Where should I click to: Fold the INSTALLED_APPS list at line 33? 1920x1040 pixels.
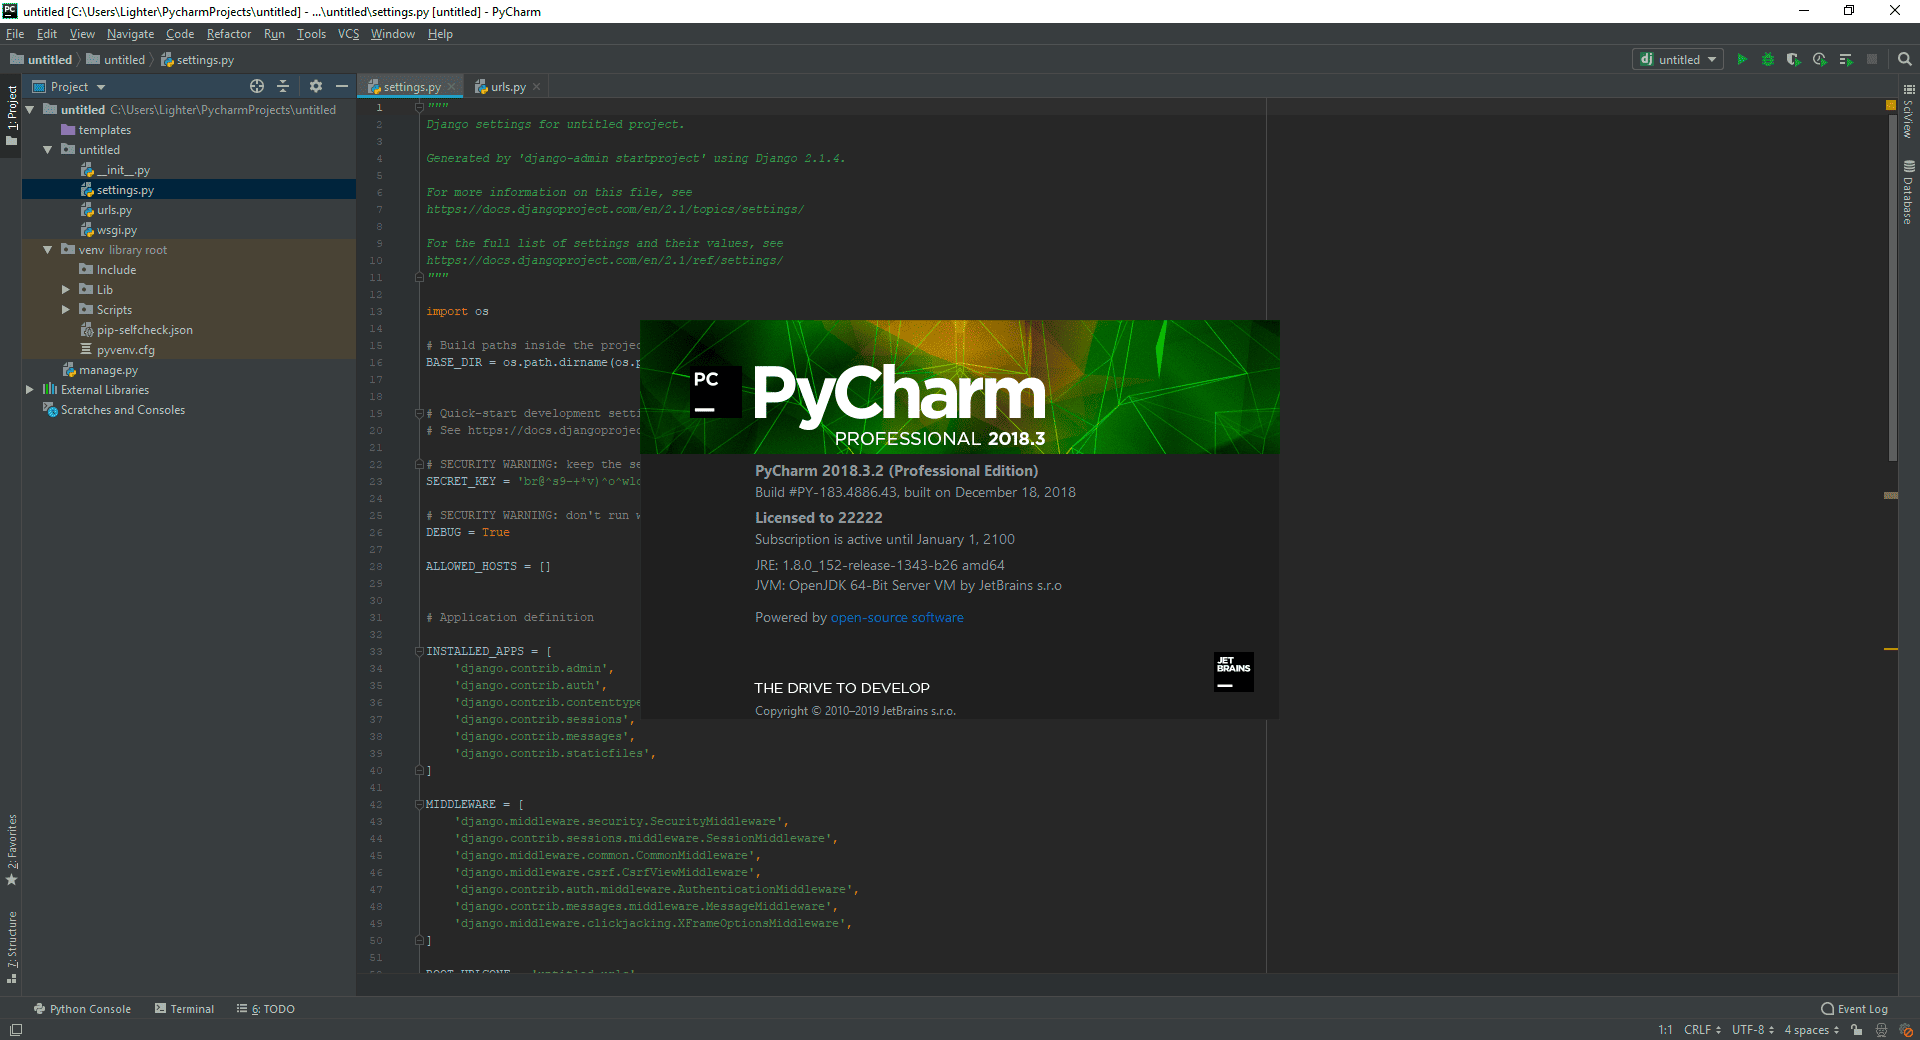(420, 651)
